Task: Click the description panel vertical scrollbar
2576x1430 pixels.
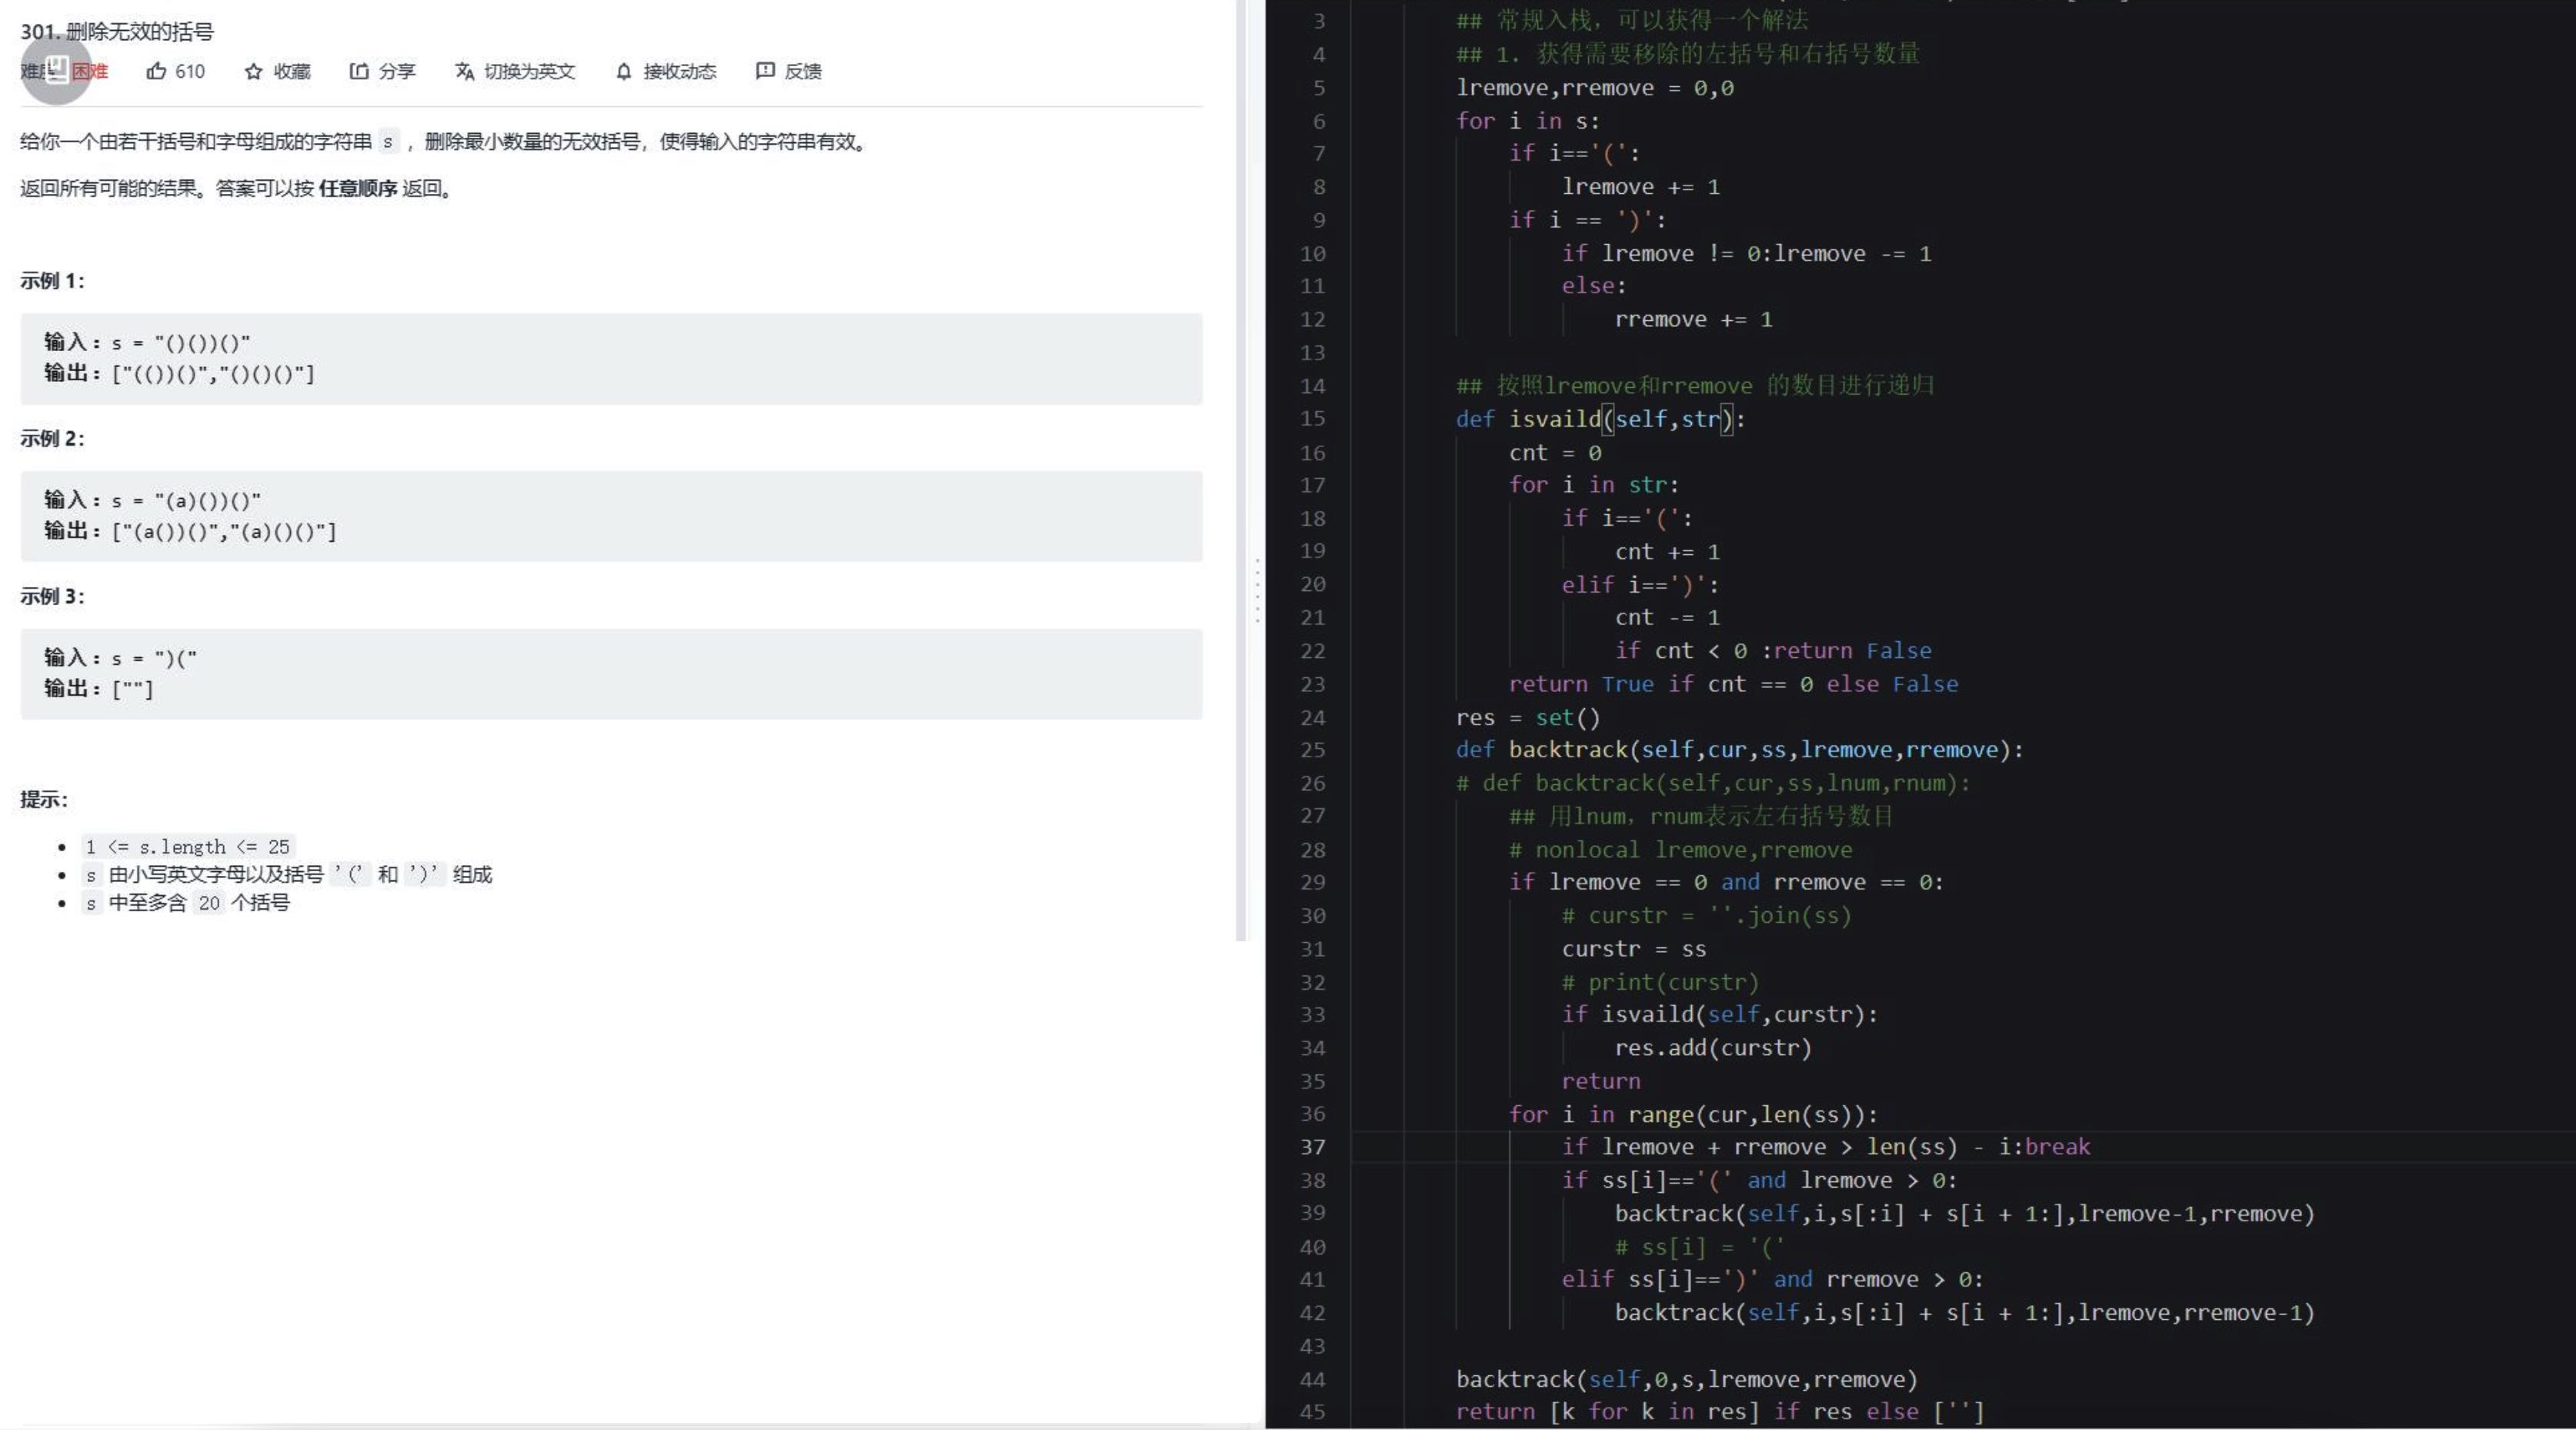Action: point(1241,470)
